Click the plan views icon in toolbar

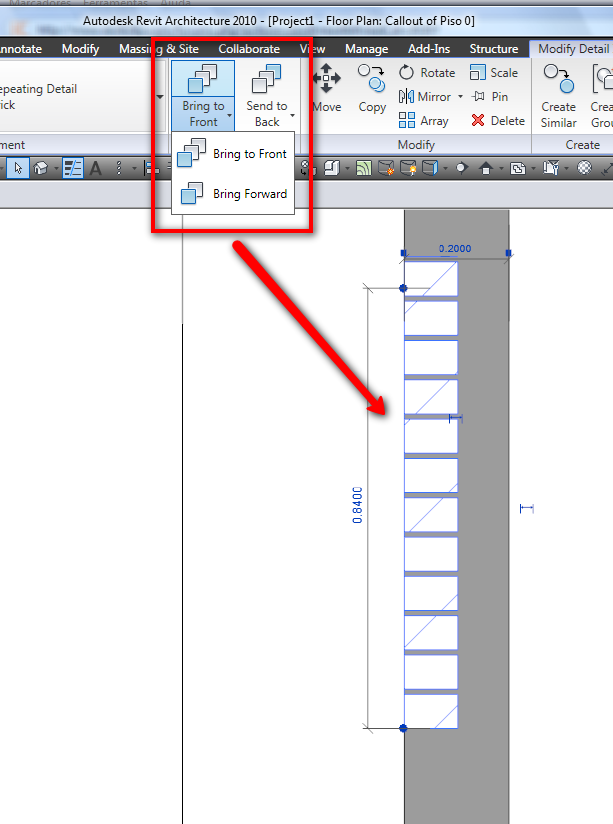[x=518, y=168]
